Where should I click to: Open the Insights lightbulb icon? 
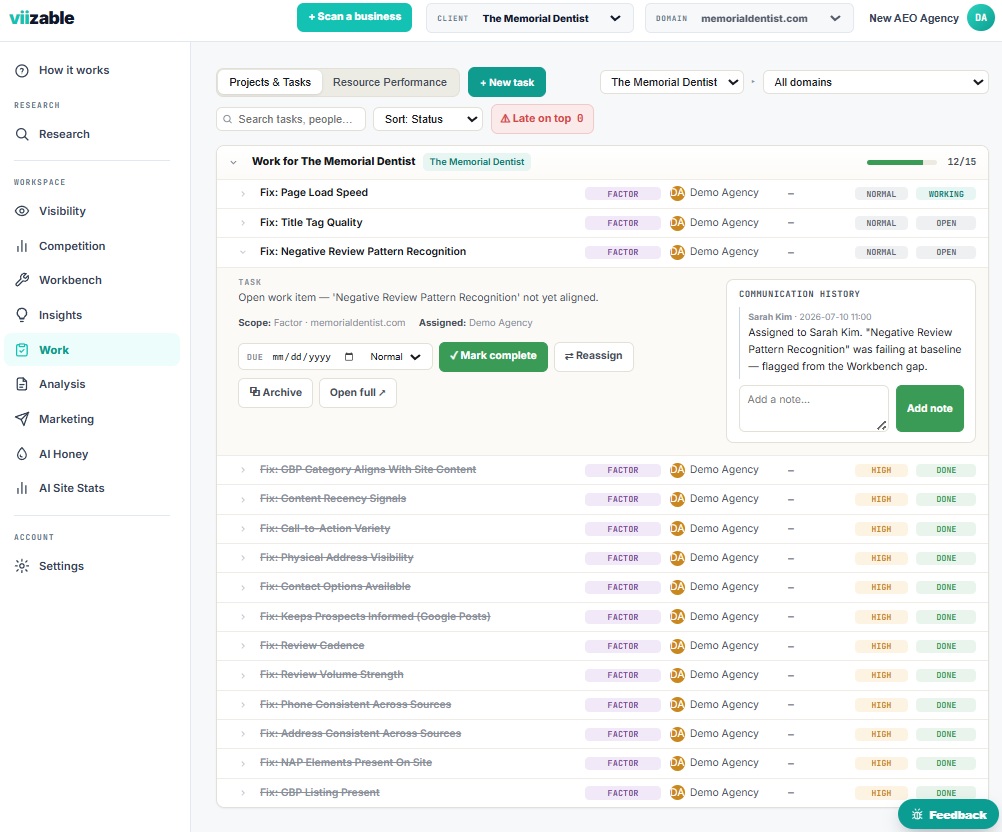(x=22, y=315)
